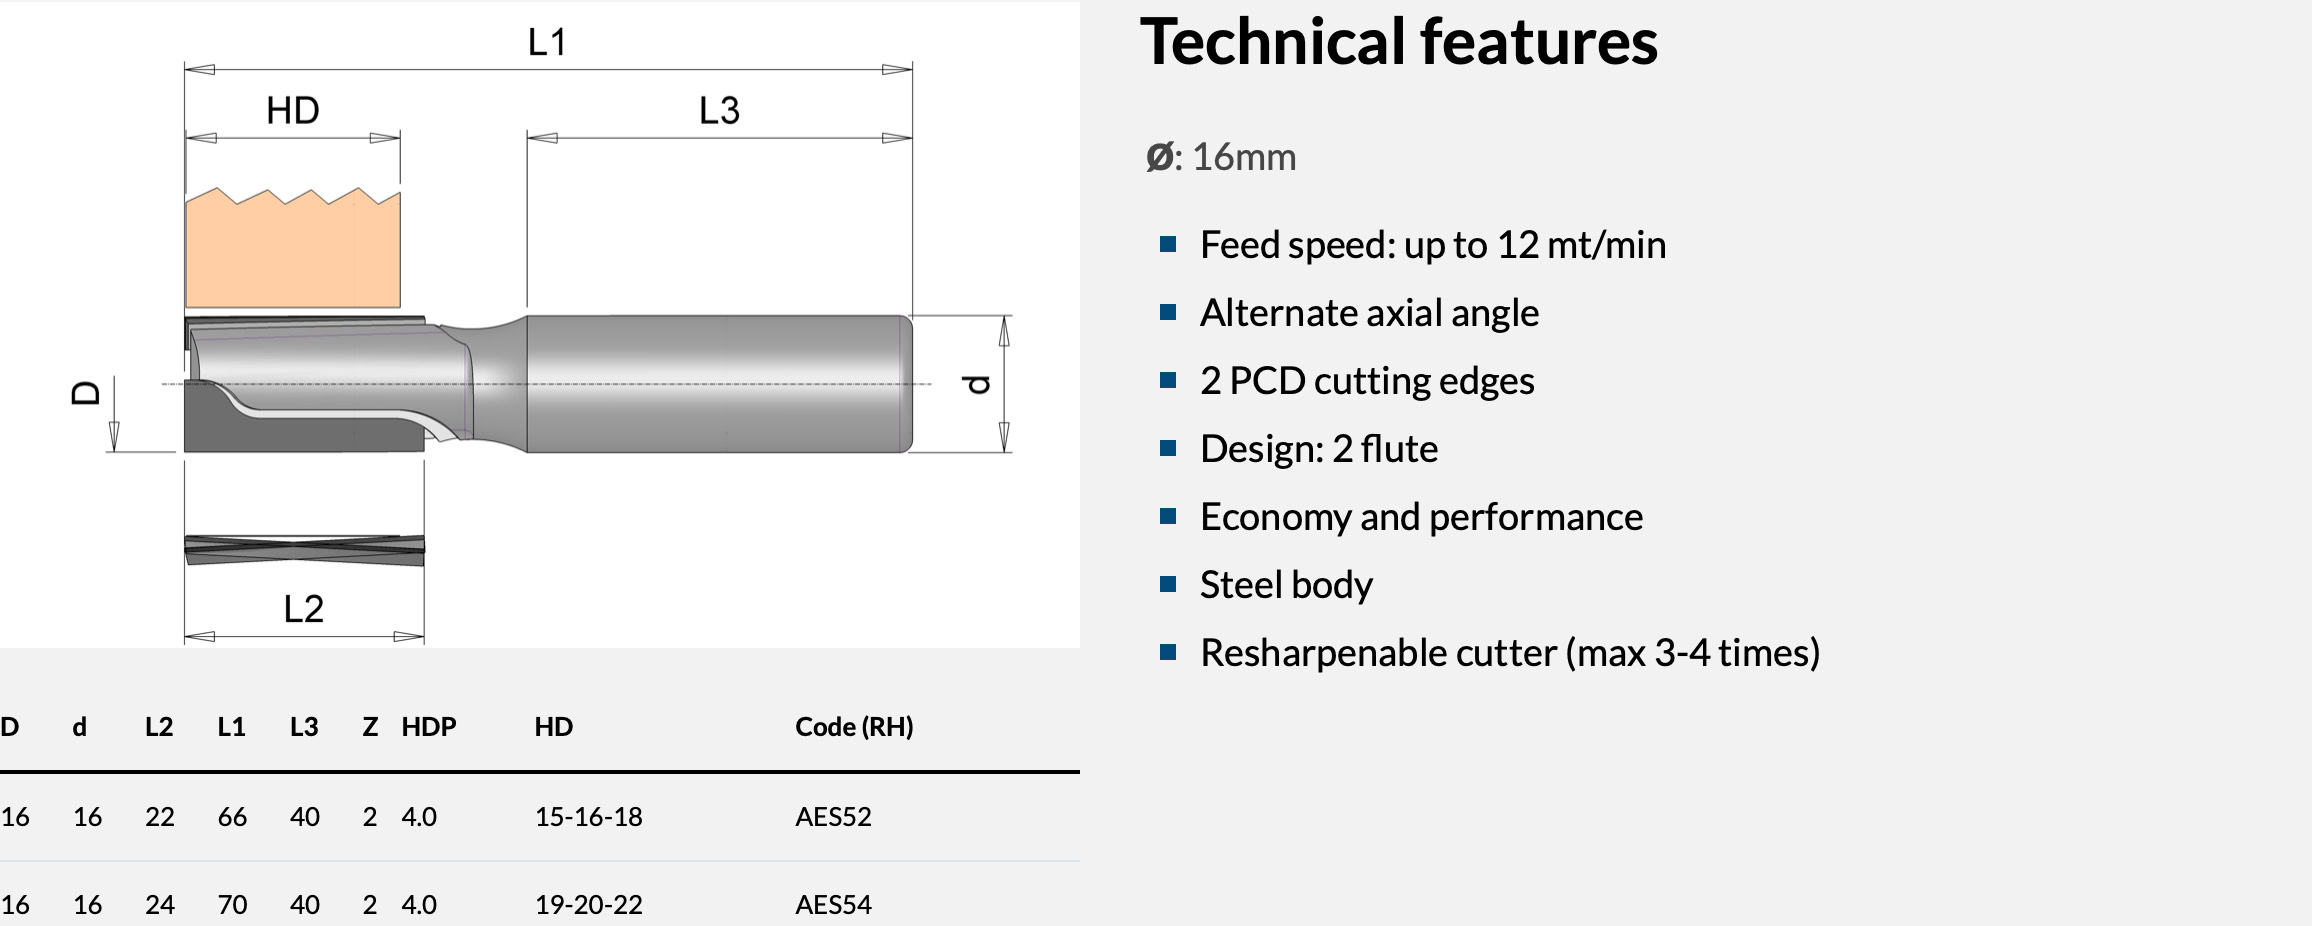
Task: Click the Design: 2 flute feature
Action: pyautogui.click(x=1318, y=449)
